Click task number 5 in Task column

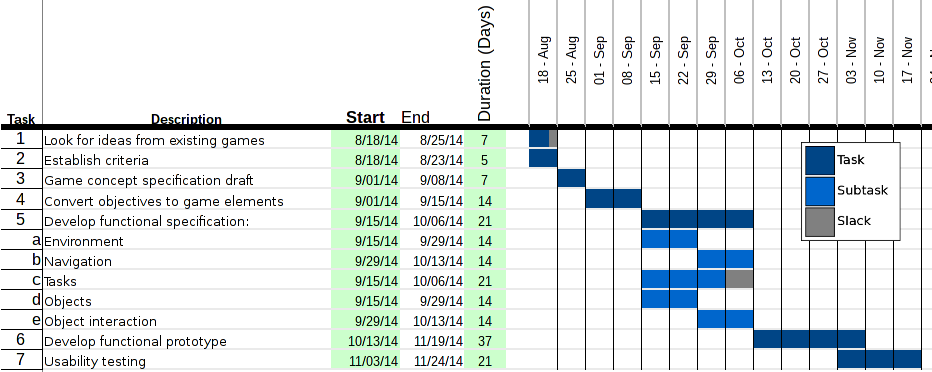click(x=21, y=219)
